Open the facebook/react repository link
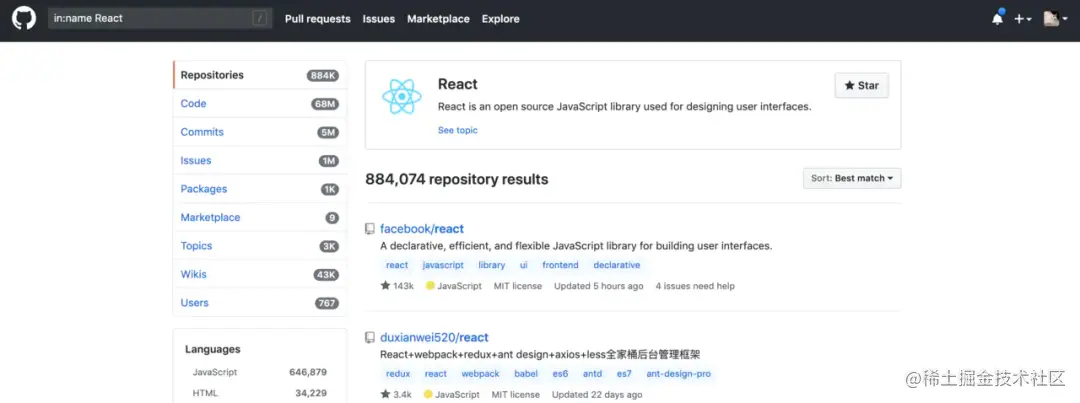1080x403 pixels. click(x=422, y=229)
